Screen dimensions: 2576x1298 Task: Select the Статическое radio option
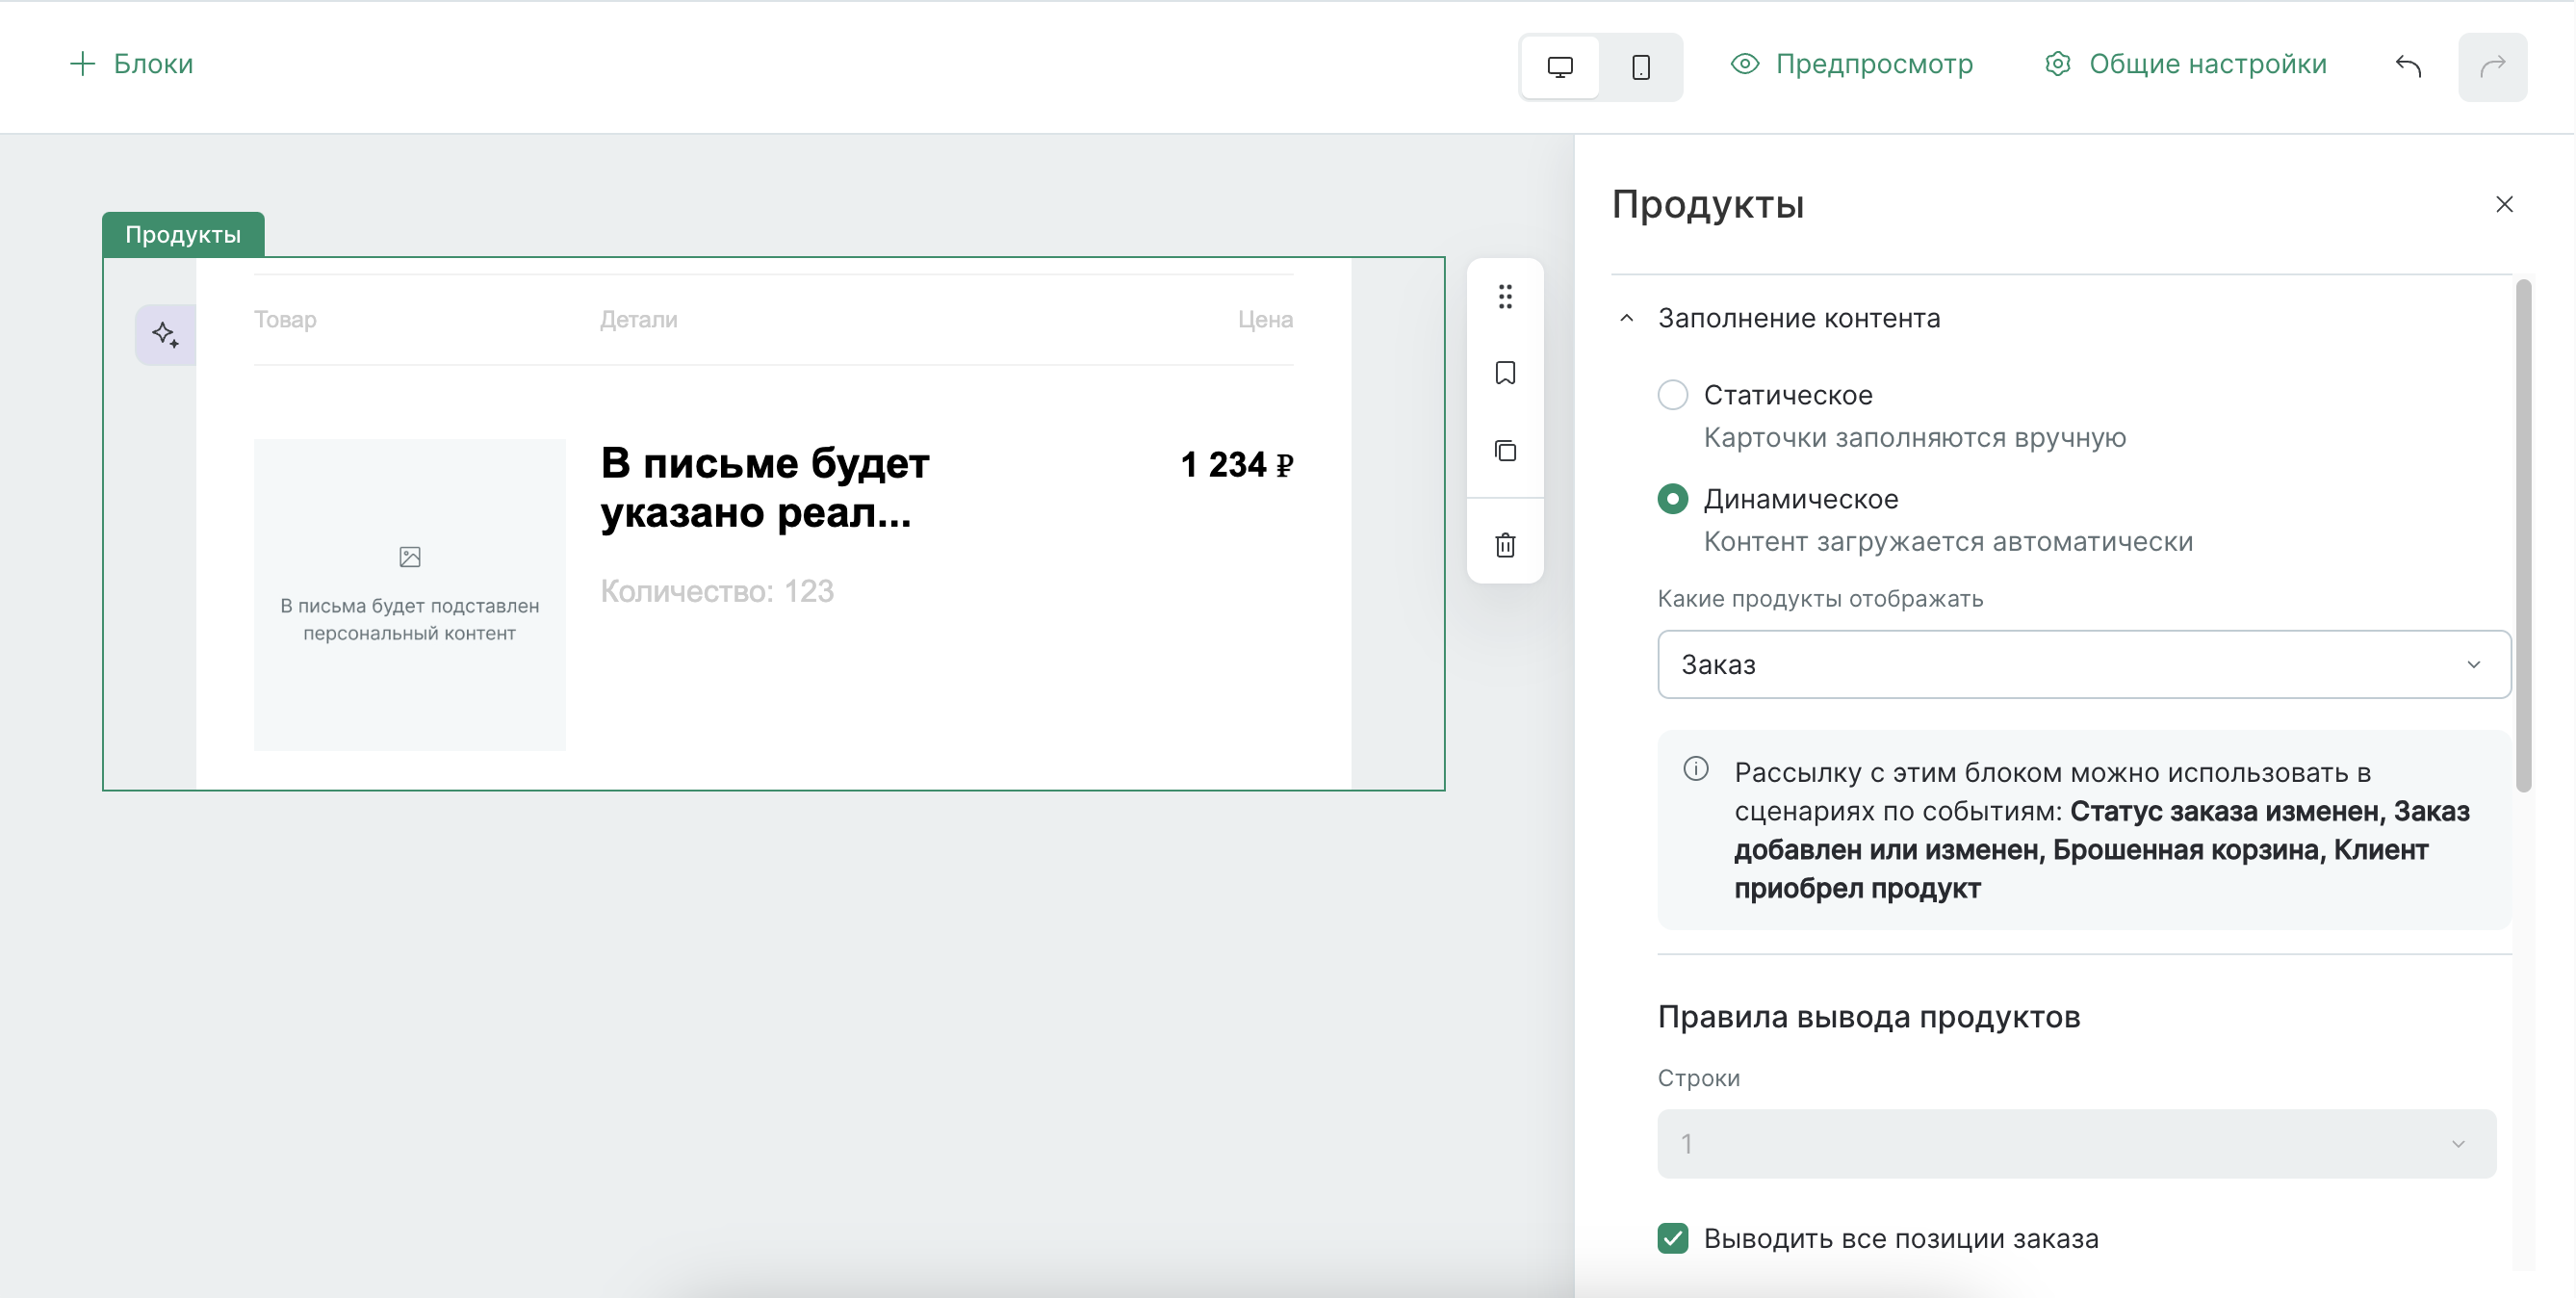click(x=1672, y=395)
